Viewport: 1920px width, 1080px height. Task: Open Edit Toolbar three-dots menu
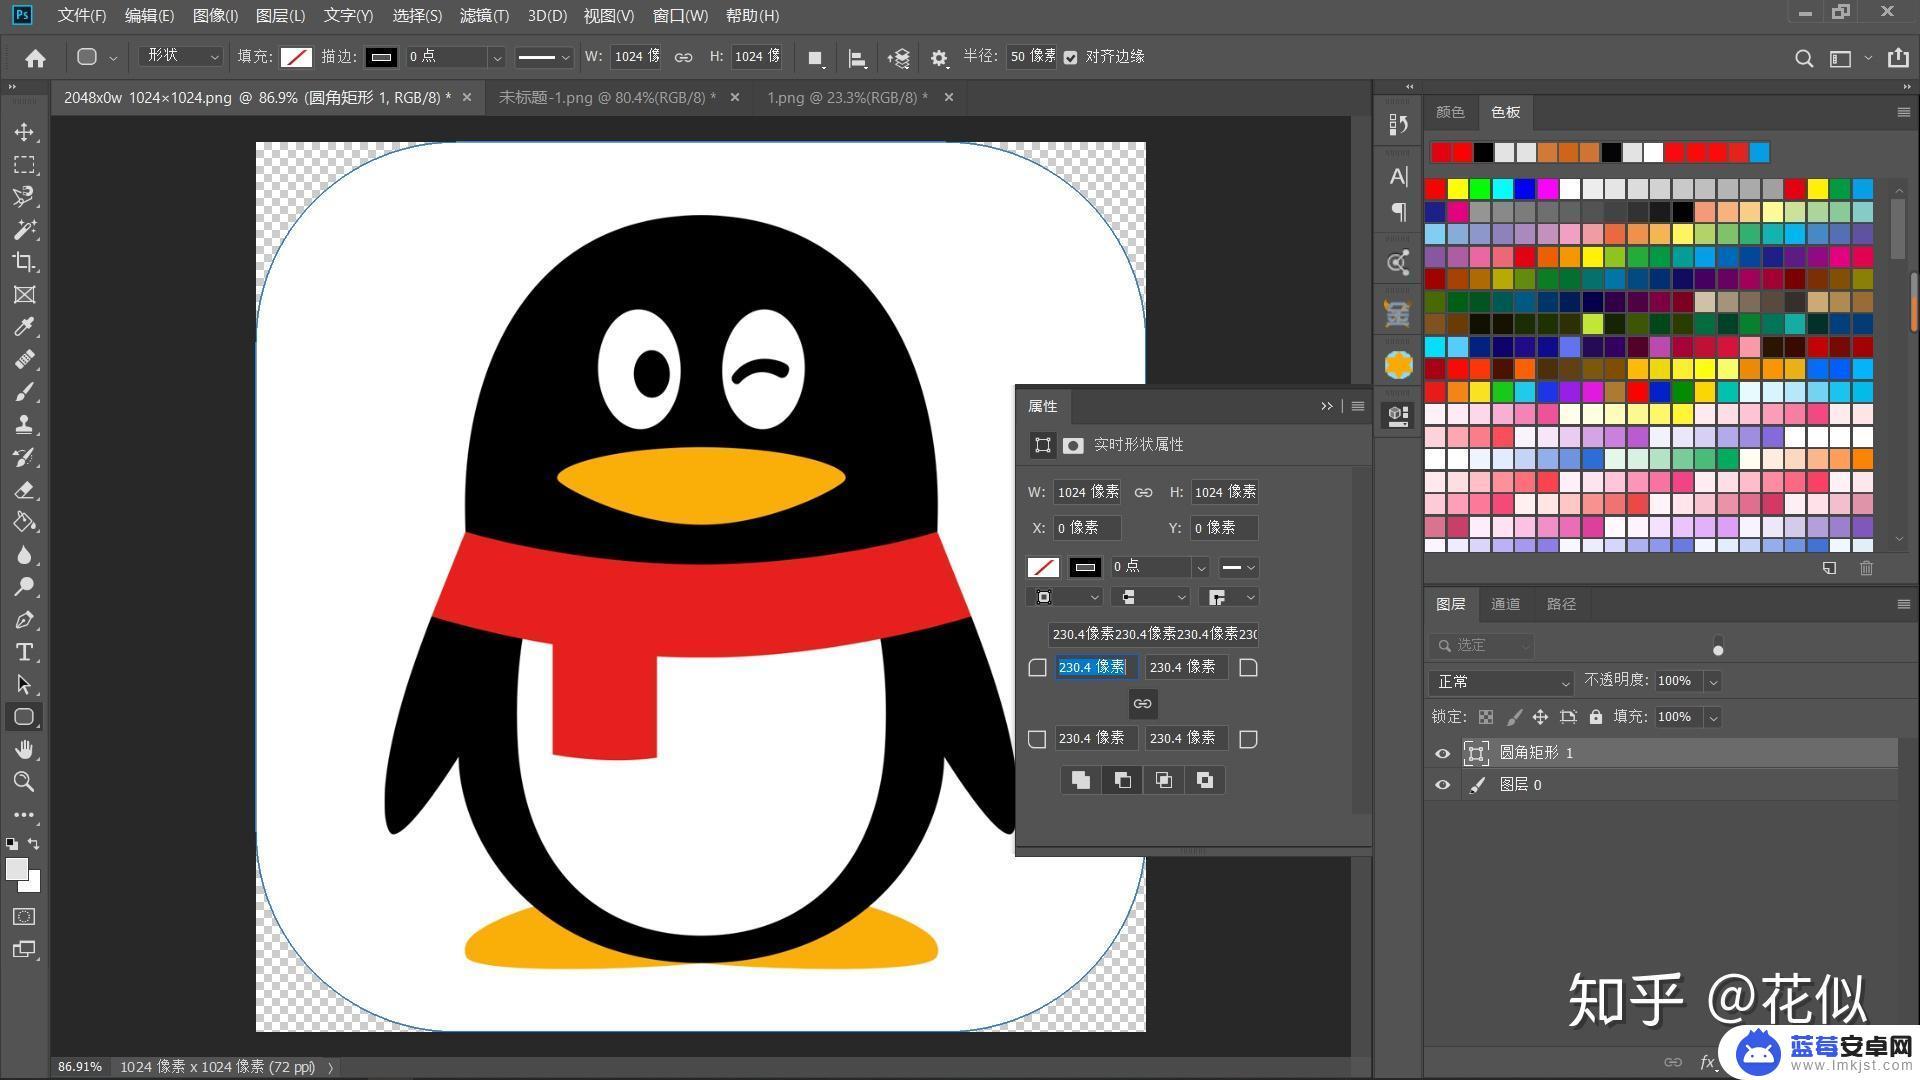pyautogui.click(x=24, y=815)
